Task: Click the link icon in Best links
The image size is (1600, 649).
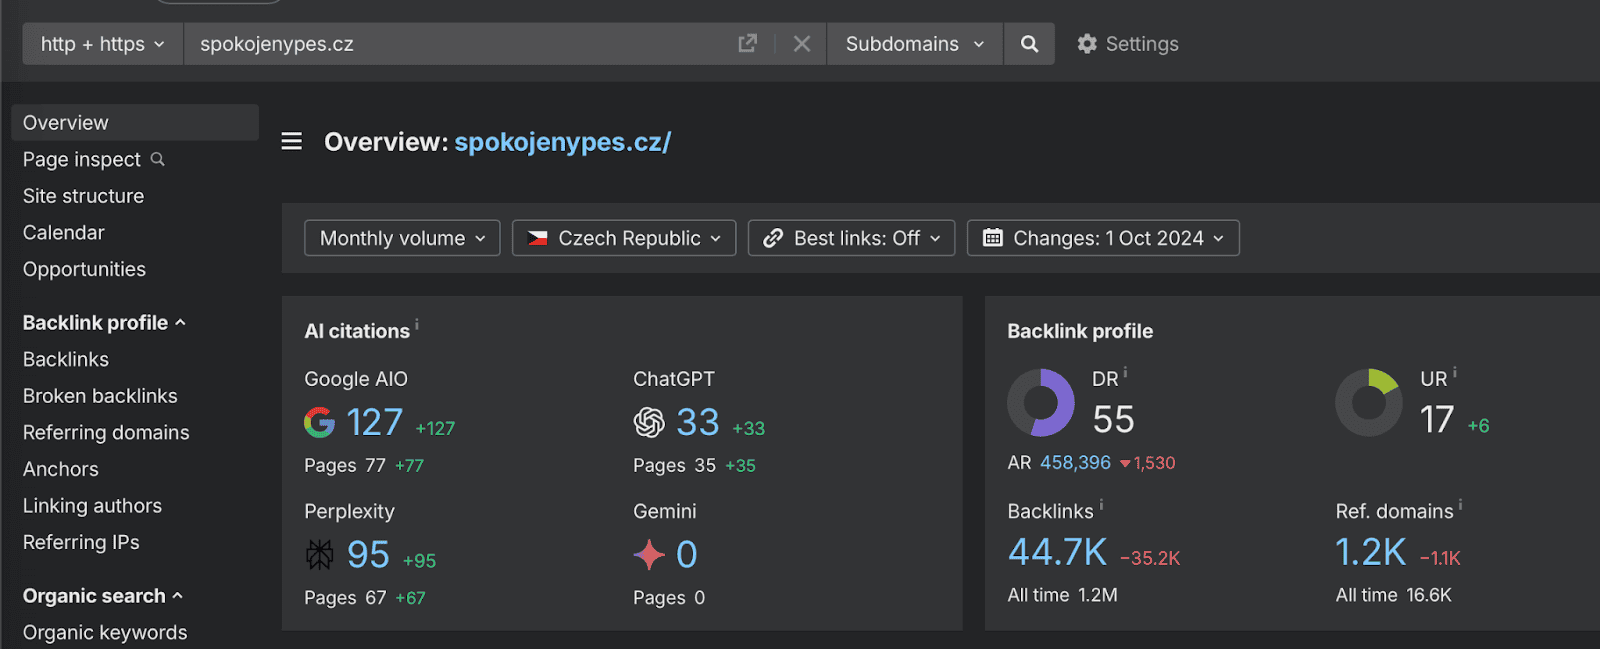Action: click(x=773, y=238)
